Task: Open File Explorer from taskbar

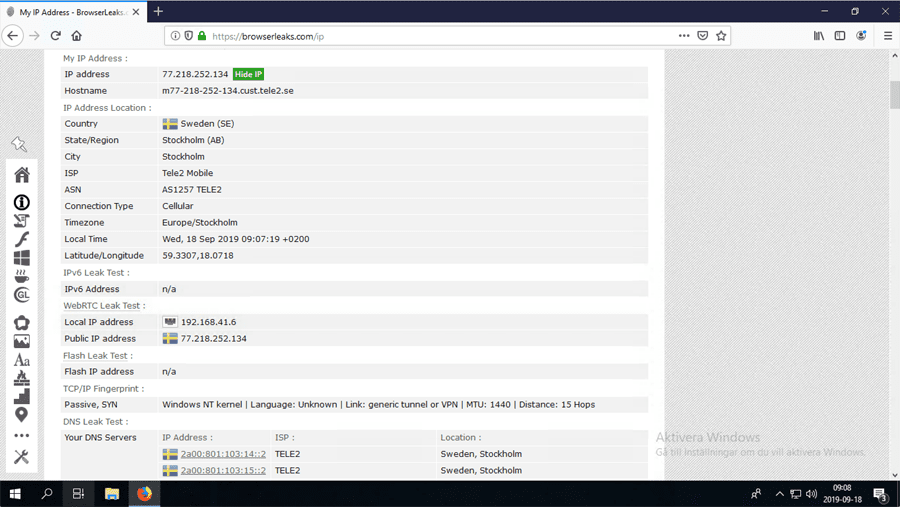Action: click(111, 494)
